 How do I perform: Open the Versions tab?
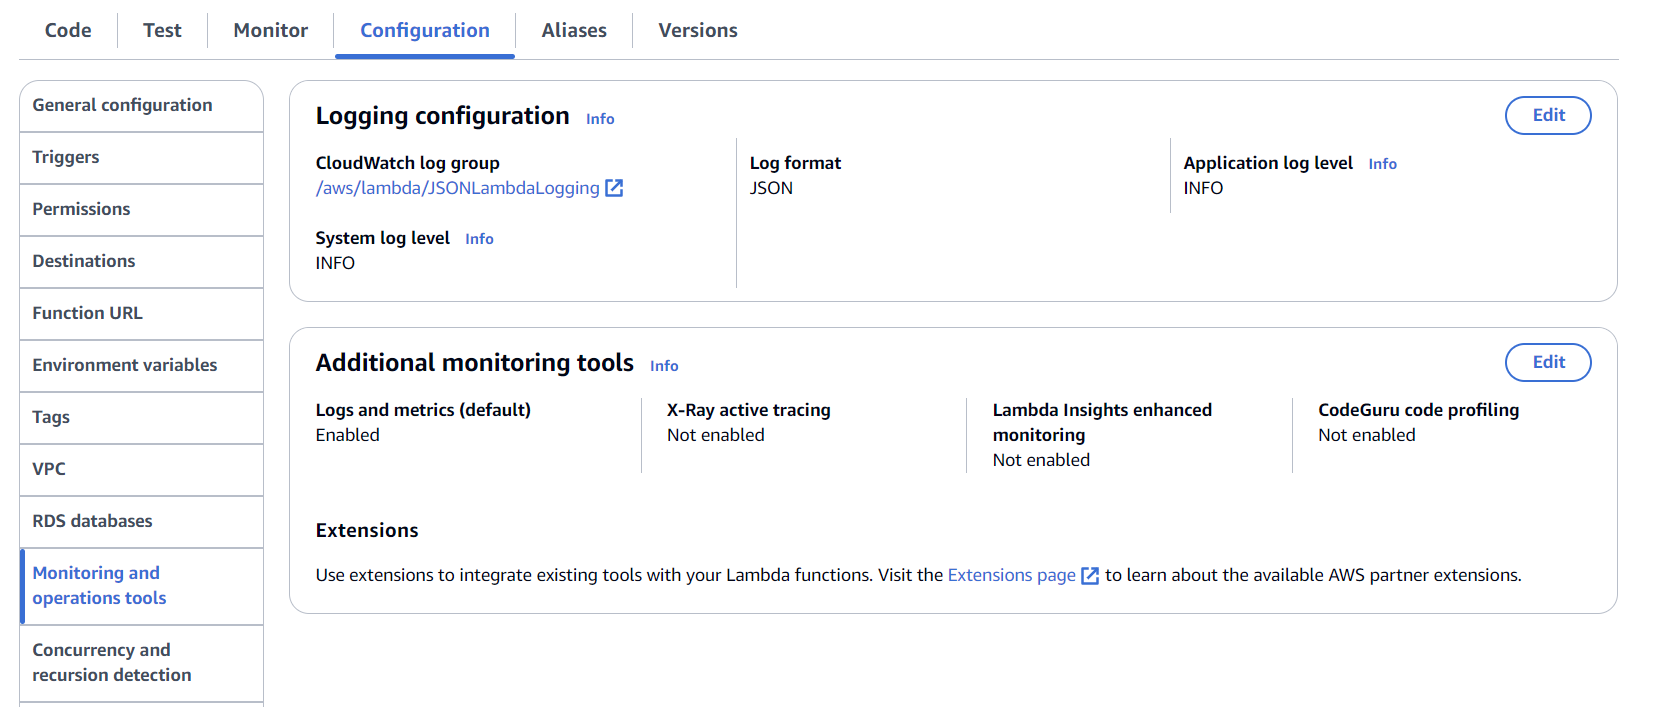pos(697,30)
